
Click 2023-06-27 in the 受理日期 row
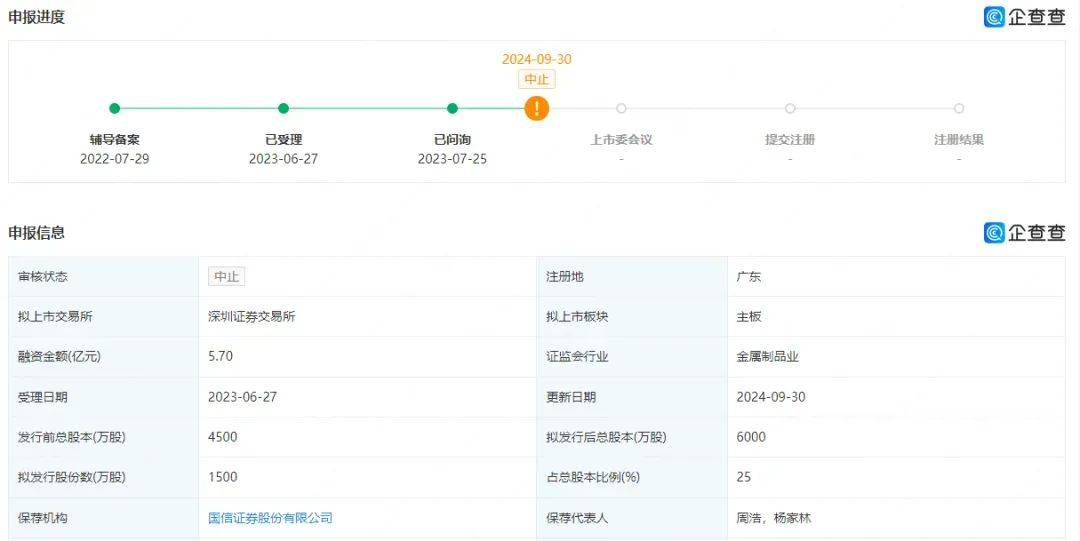click(x=242, y=397)
